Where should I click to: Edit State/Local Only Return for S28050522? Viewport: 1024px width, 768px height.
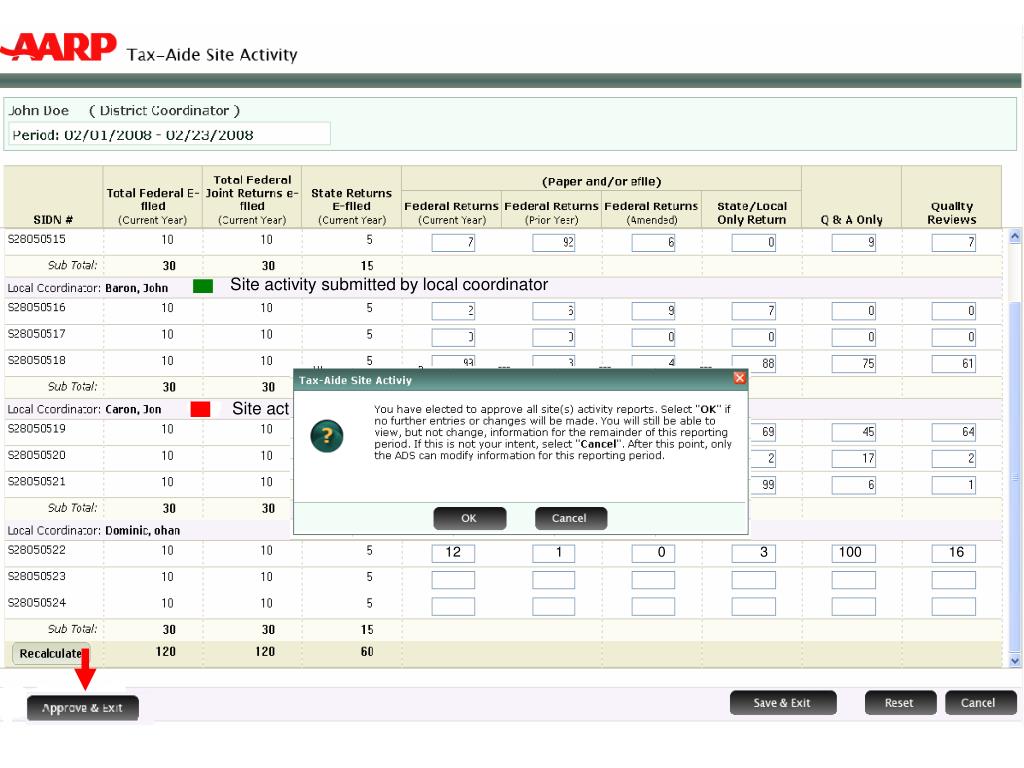(x=754, y=553)
